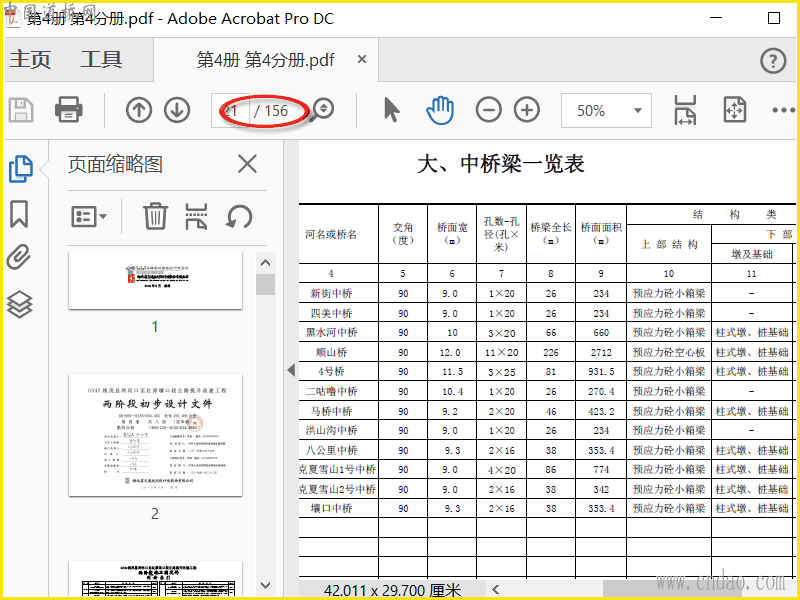Go to next page arrow

[177, 110]
